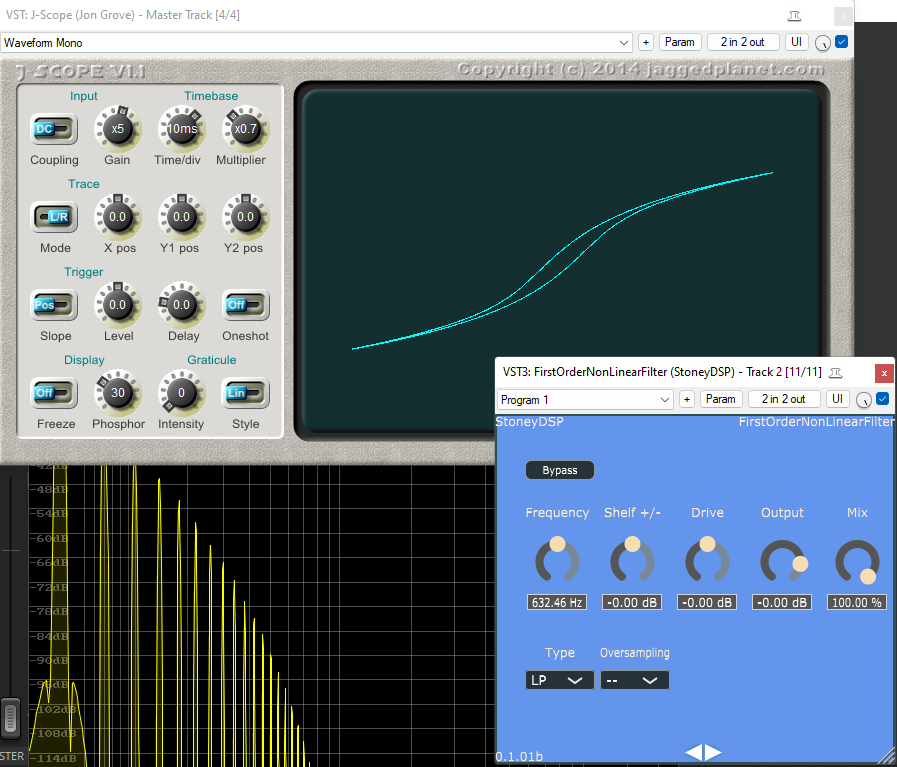Click the Drive -0.00 dB value field
Image resolution: width=897 pixels, height=767 pixels.
click(707, 602)
